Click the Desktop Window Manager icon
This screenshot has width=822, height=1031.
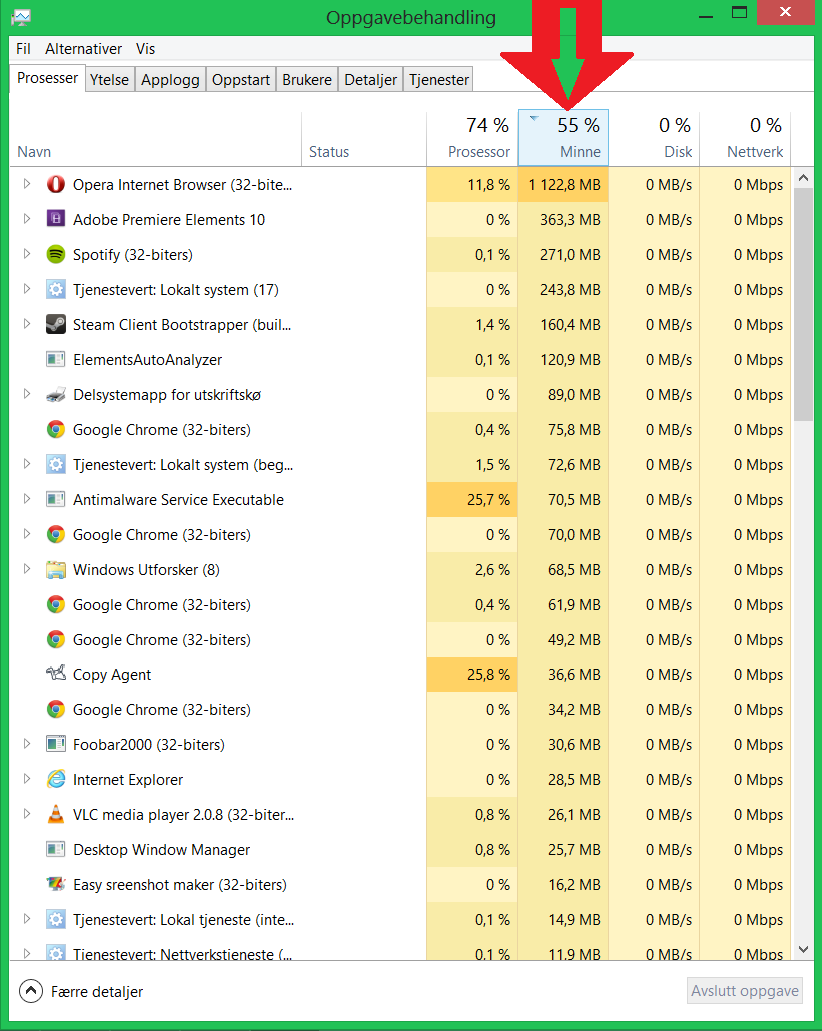tap(56, 850)
